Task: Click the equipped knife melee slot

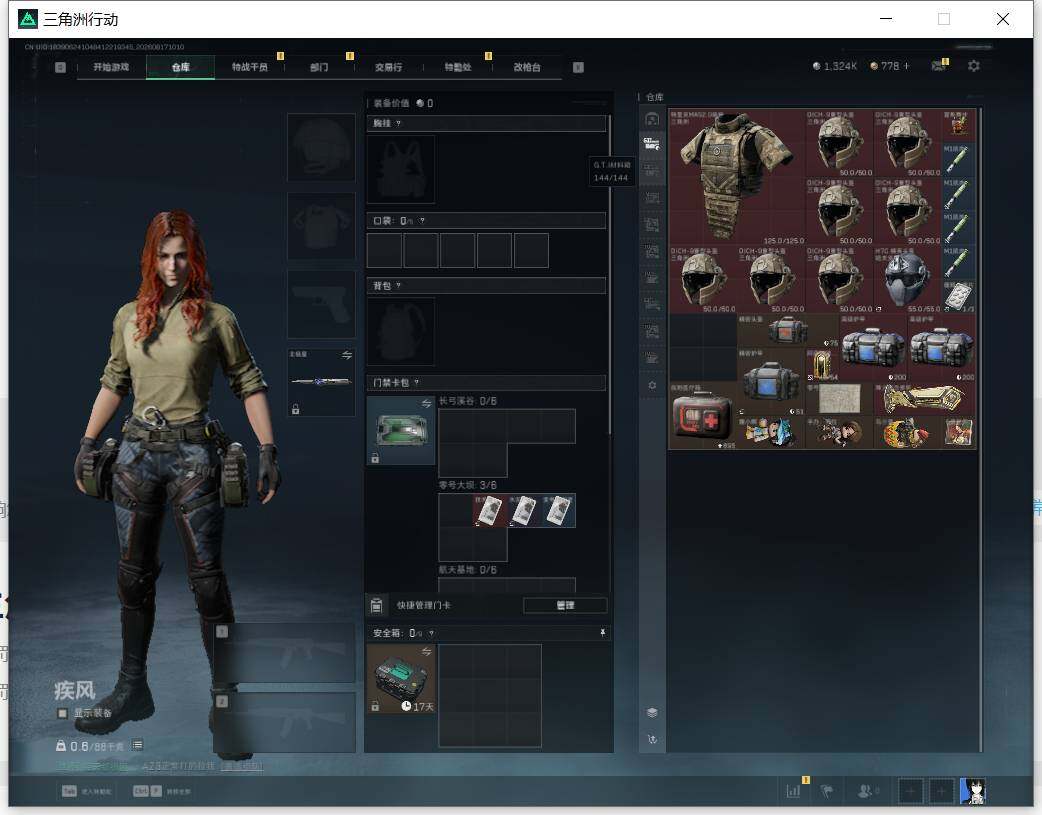Action: point(321,382)
